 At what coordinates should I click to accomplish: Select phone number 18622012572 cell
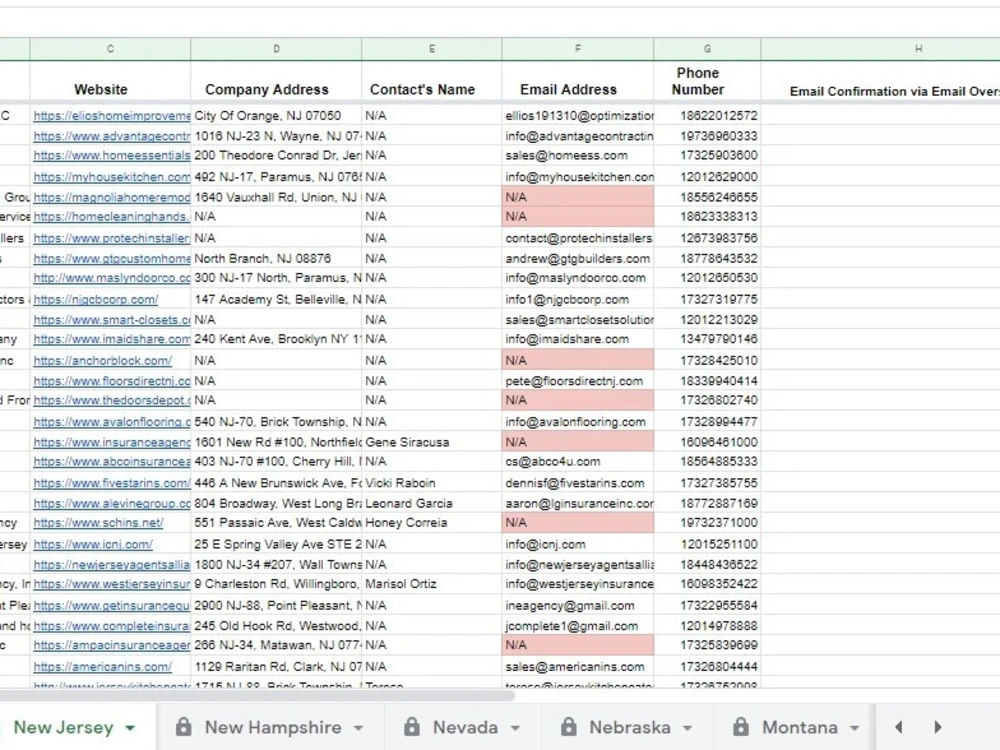pos(707,116)
